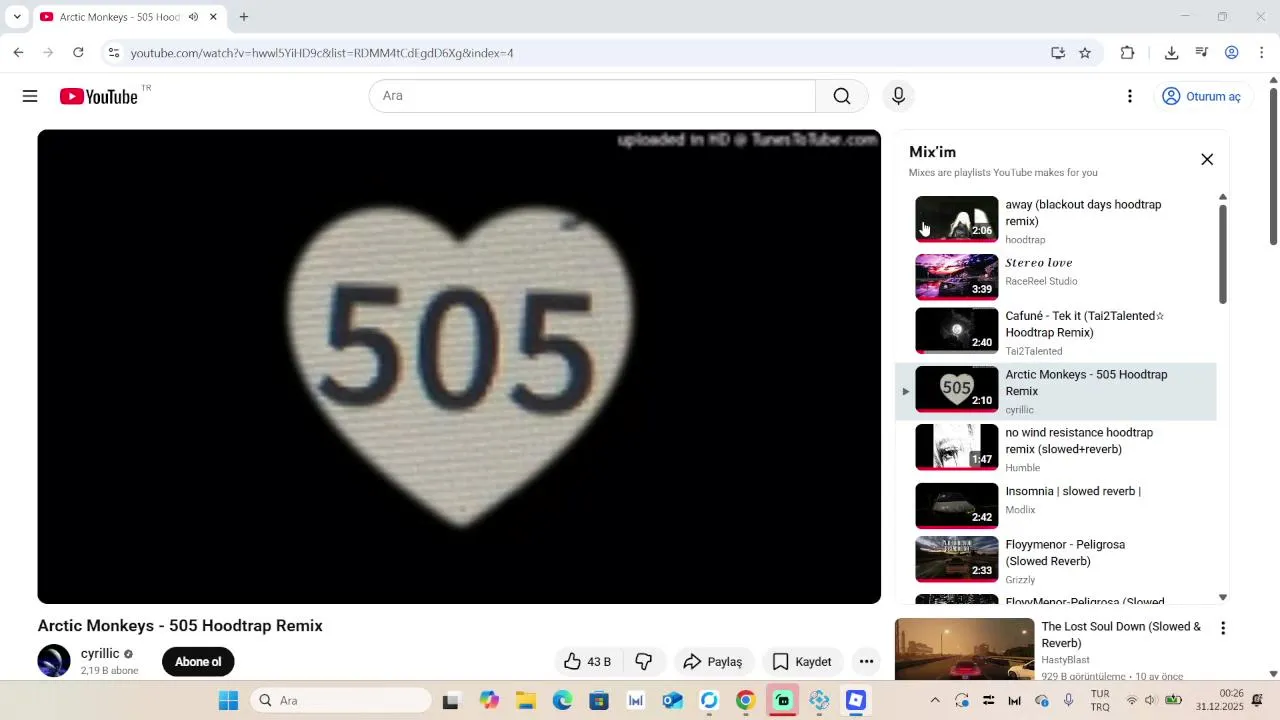Open more actions ellipsis next to Kaydet
The width and height of the screenshot is (1280, 720).
(867, 661)
